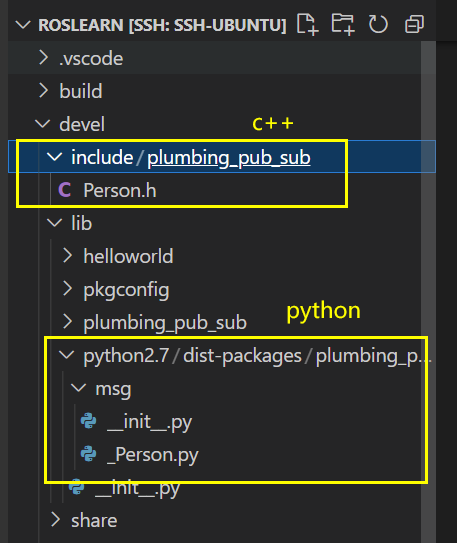457x543 pixels.
Task: Select the helloworld folder label
Action: pyautogui.click(x=128, y=256)
